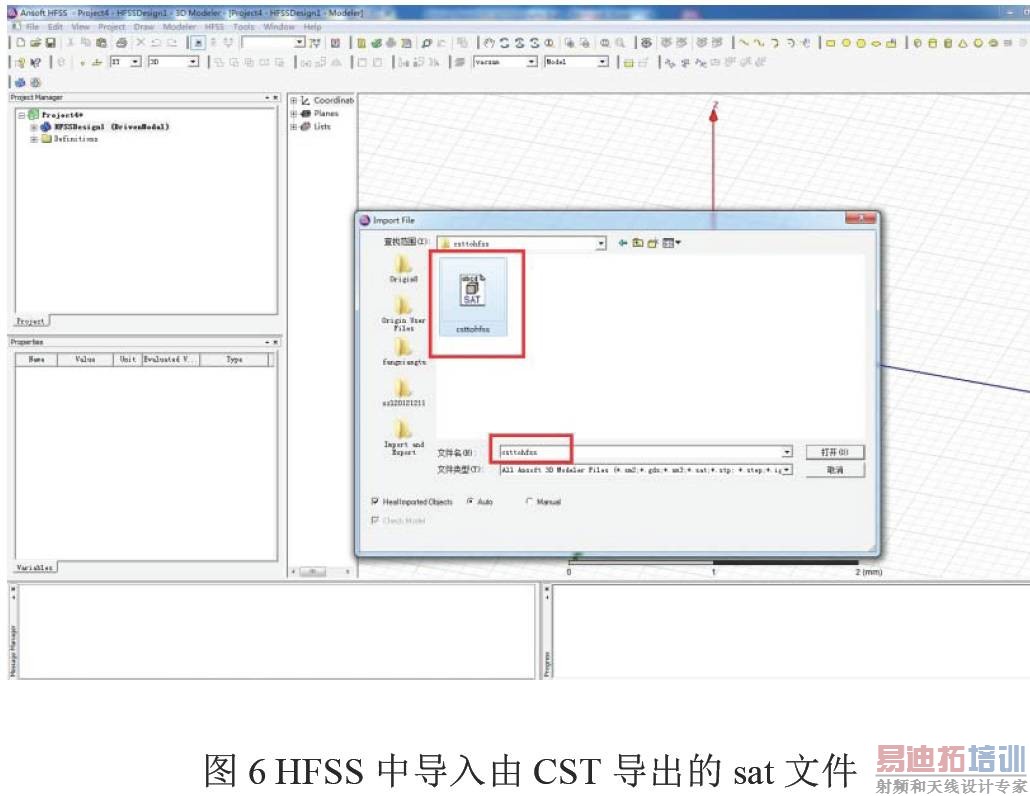Screen dimensions: 1030x796
Task: Open the Draw menu
Action: tap(144, 27)
